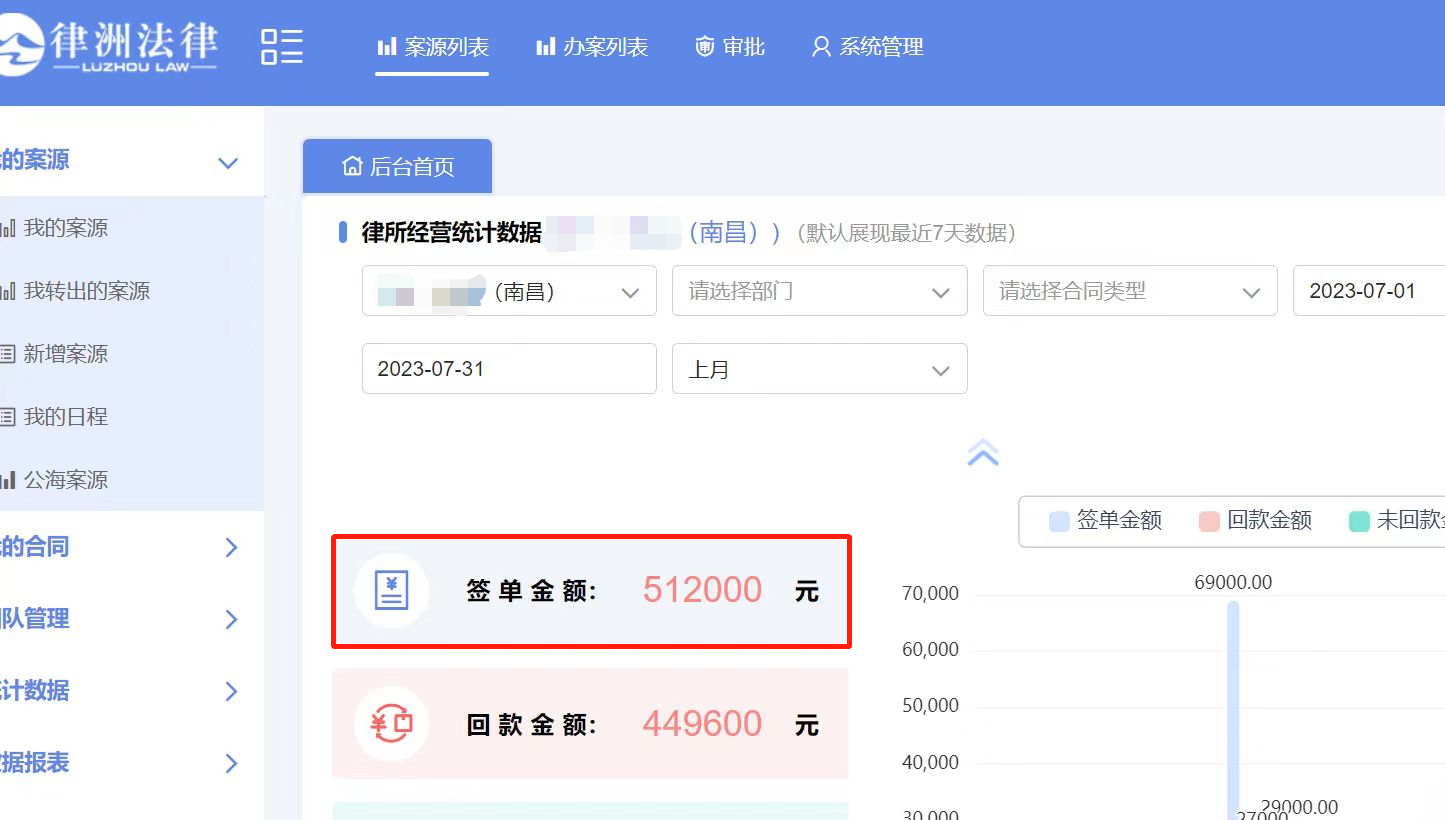Toggle 签单金额 legend series
This screenshot has width=1445, height=820.
coord(1105,521)
